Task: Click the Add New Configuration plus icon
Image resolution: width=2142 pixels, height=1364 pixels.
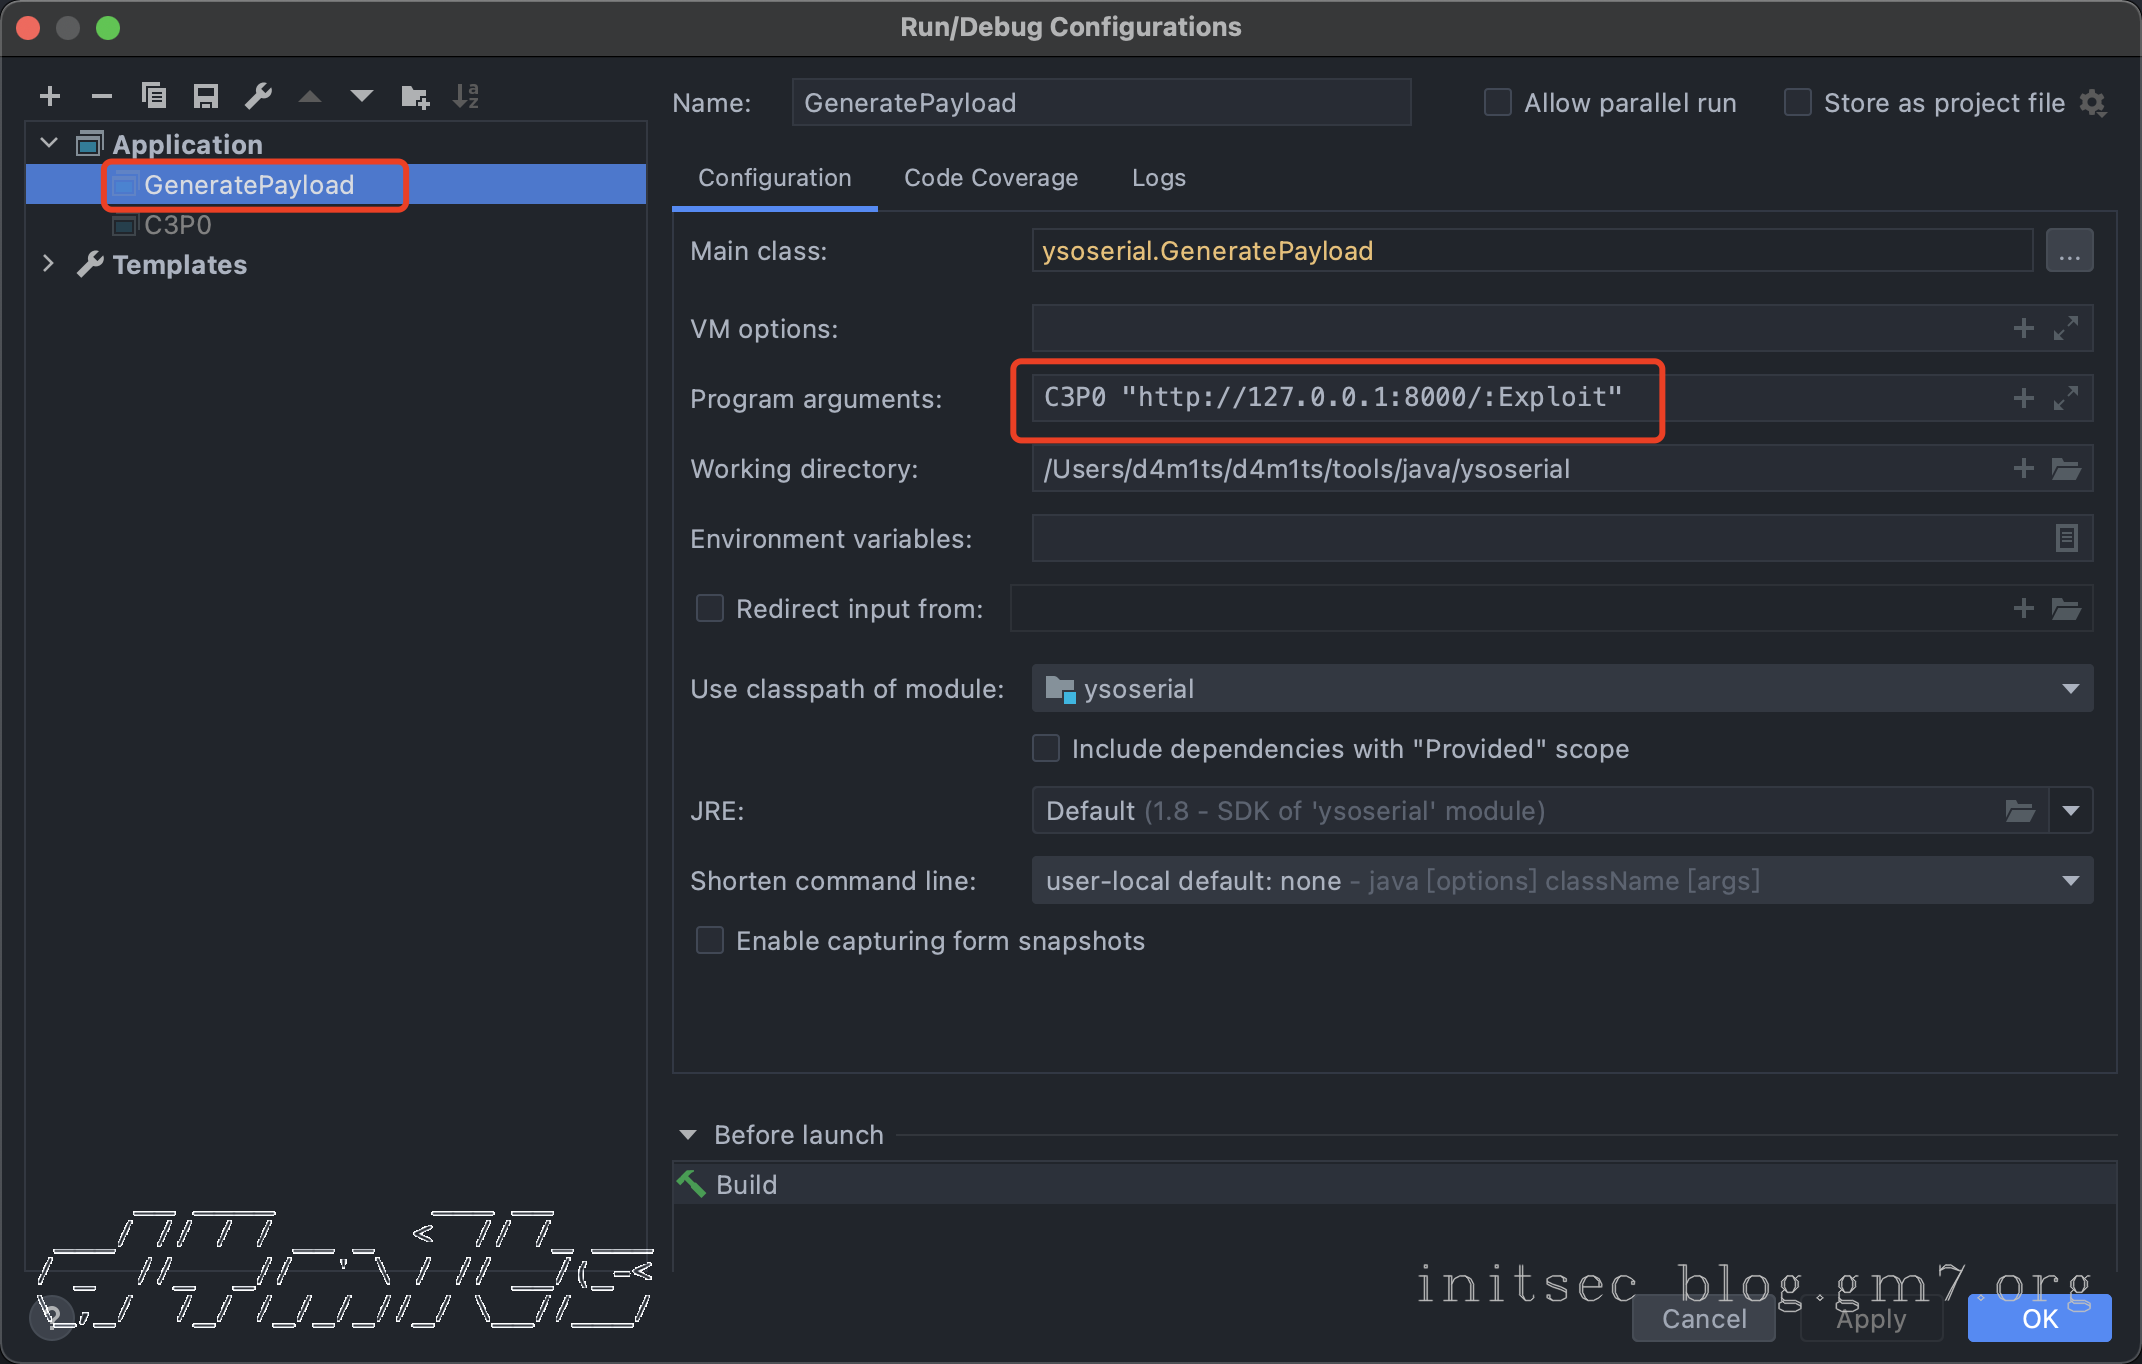Action: [50, 96]
